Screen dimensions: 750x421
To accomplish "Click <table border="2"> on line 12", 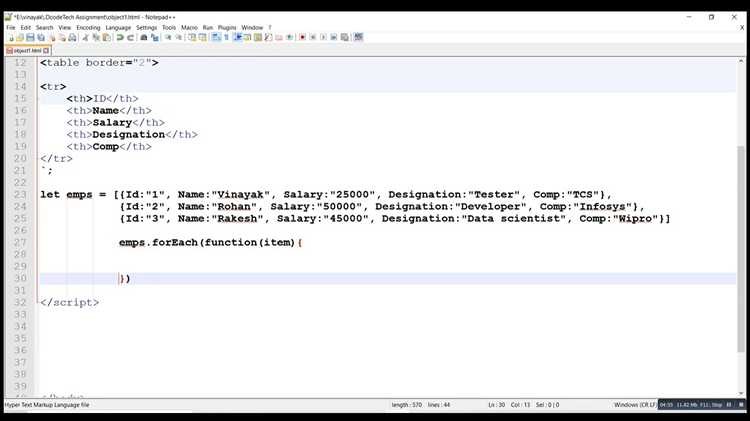I will click(99, 63).
